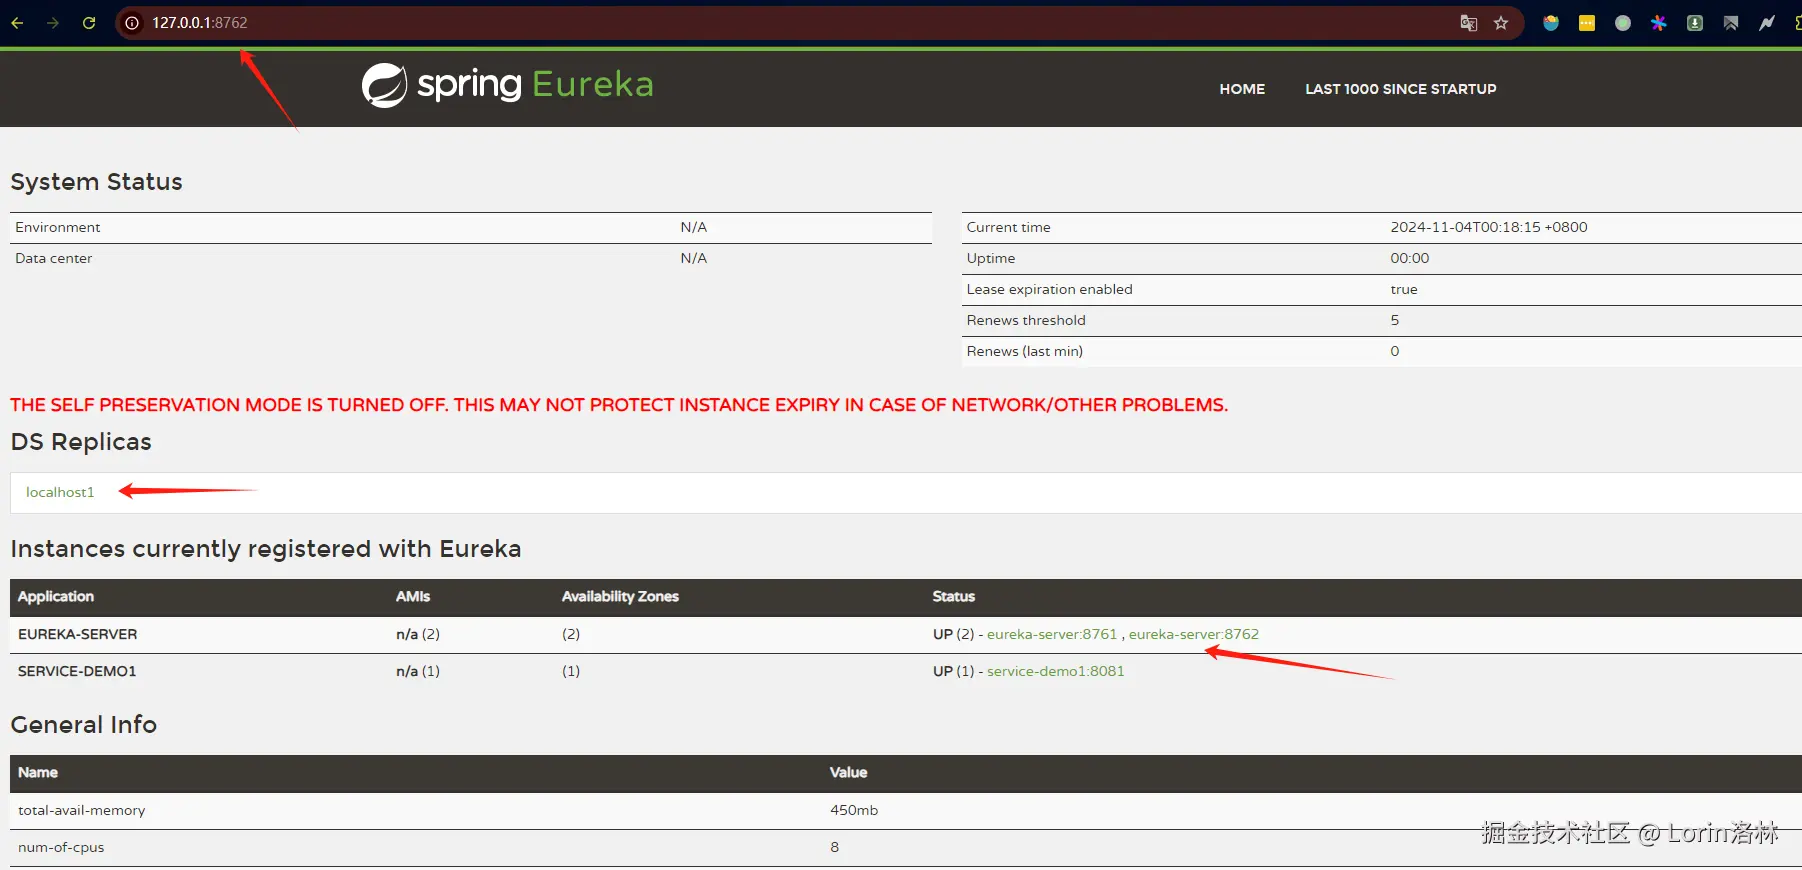Click the DS Replicas heading
Viewport: 1802px width, 870px height.
(x=81, y=442)
